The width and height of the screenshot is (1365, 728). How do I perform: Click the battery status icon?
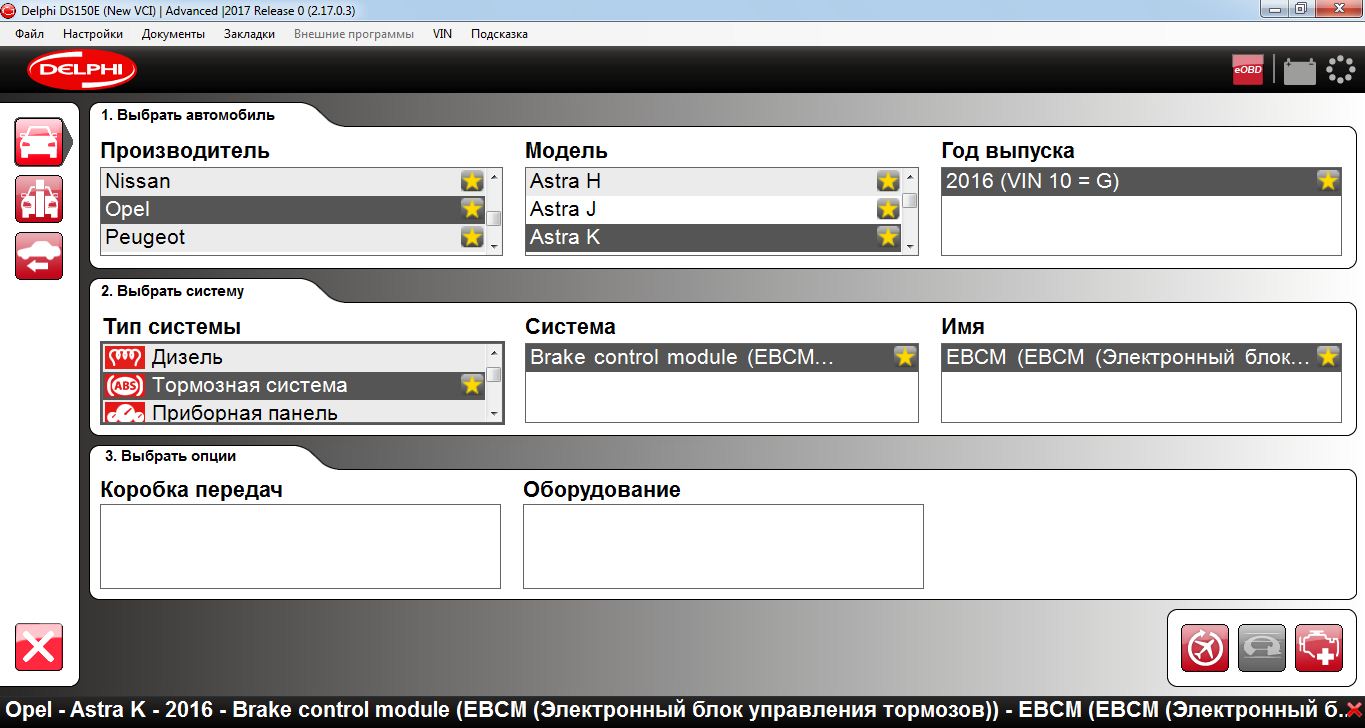pos(1299,71)
